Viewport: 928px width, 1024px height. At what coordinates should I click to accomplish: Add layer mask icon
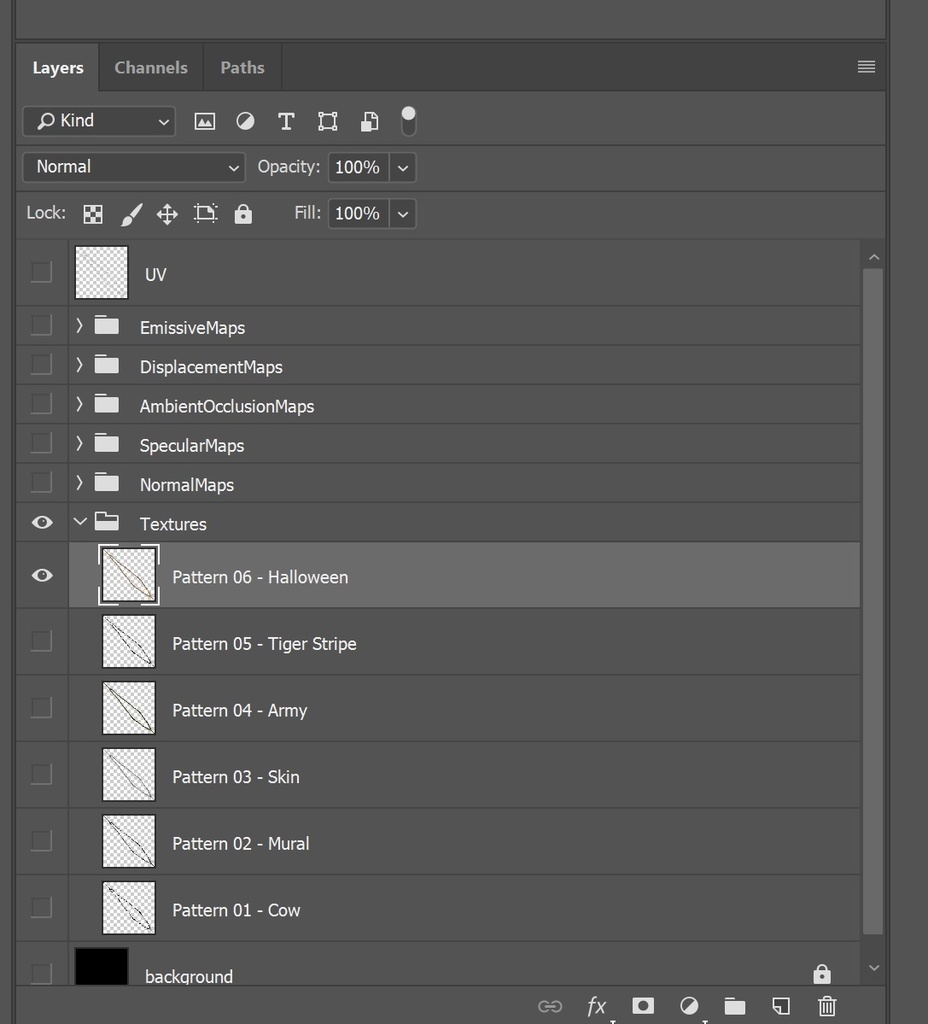click(x=643, y=1006)
